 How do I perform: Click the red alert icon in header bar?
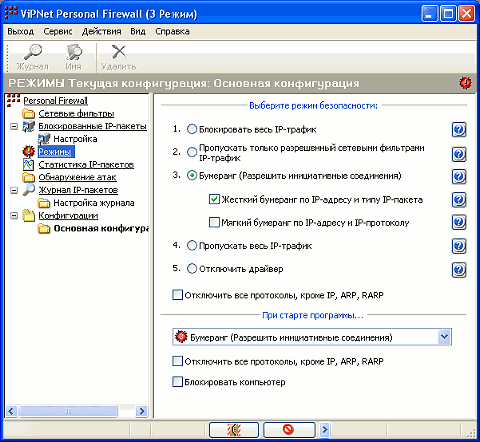[x=465, y=83]
